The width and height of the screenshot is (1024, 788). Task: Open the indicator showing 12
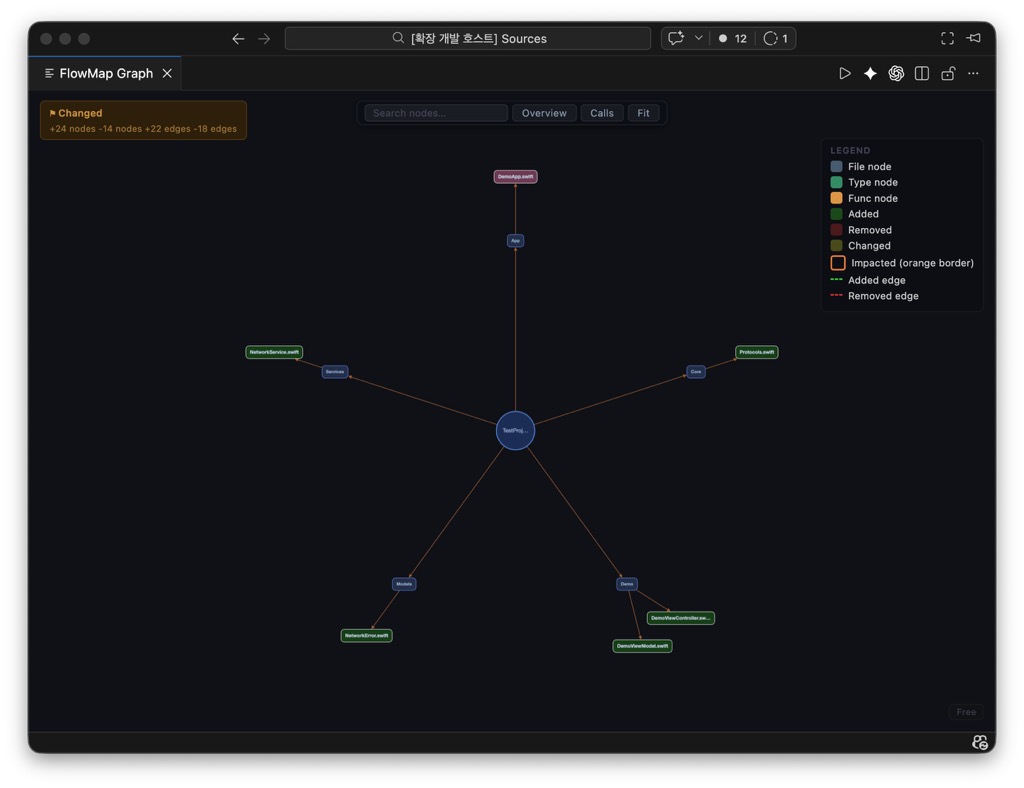[x=732, y=39]
